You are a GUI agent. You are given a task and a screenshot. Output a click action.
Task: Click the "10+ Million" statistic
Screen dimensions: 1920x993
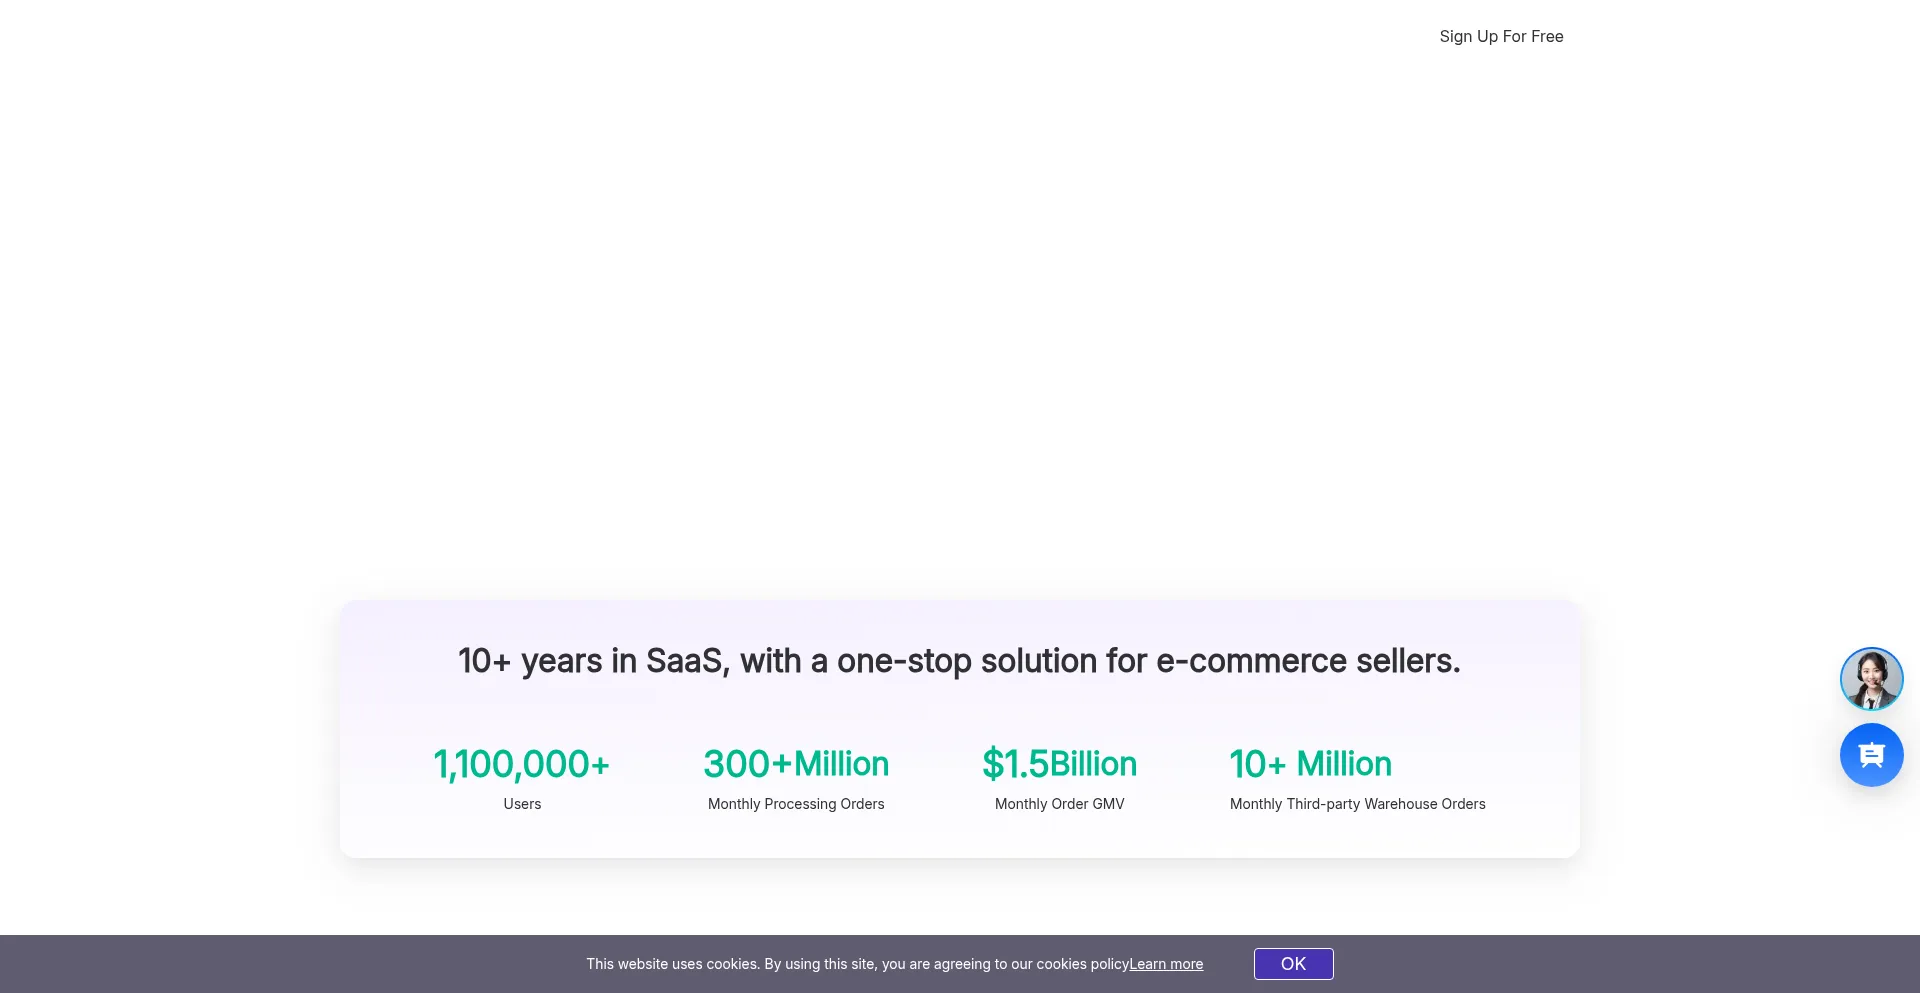pos(1310,764)
